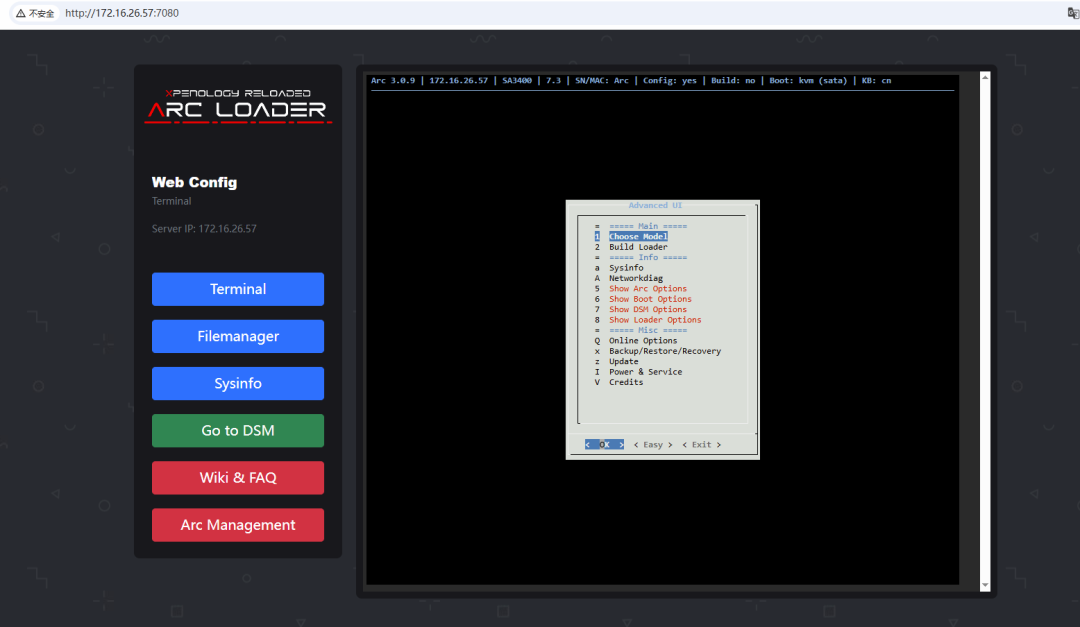Click 'SA3400' in terminal status line
Viewport: 1080px width, 627px height.
517,81
